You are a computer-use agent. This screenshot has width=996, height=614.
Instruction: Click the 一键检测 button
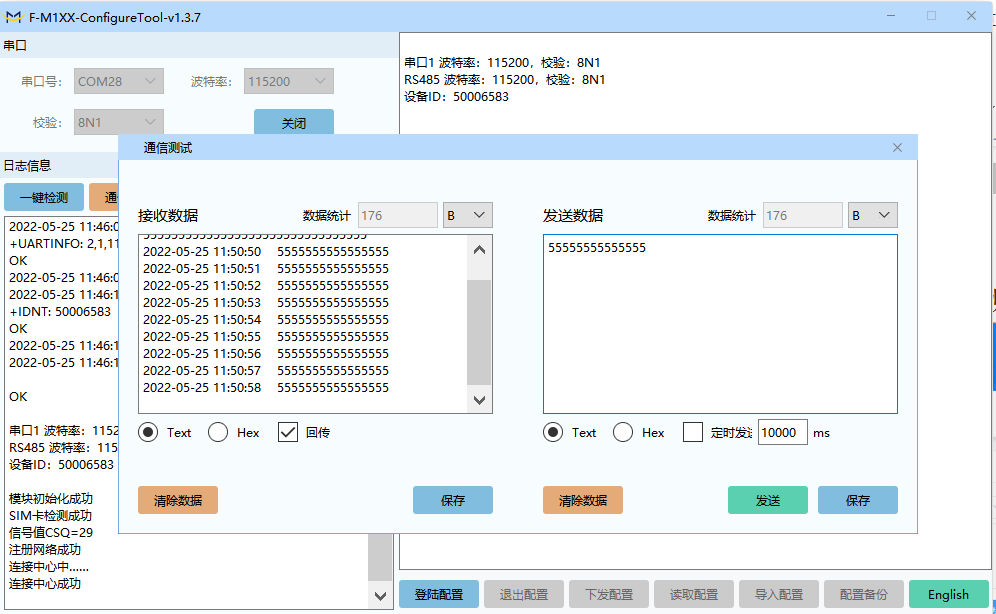[44, 197]
